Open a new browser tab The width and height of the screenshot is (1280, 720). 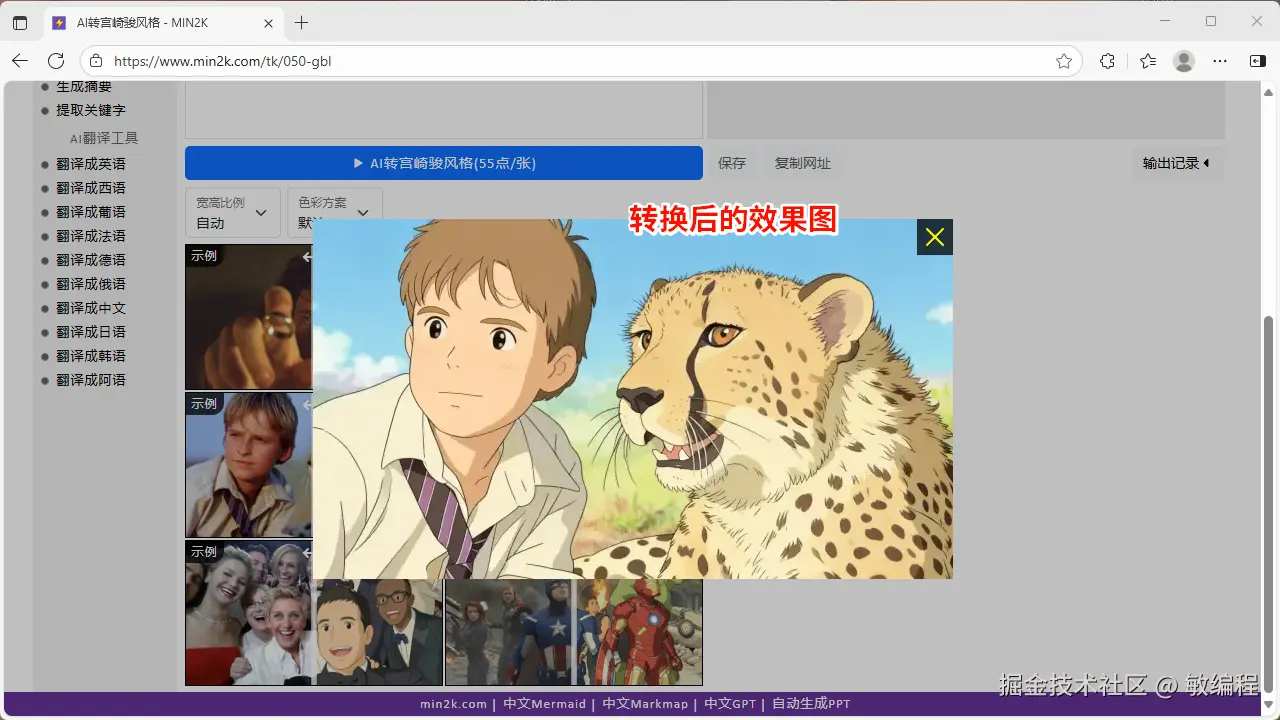point(301,22)
